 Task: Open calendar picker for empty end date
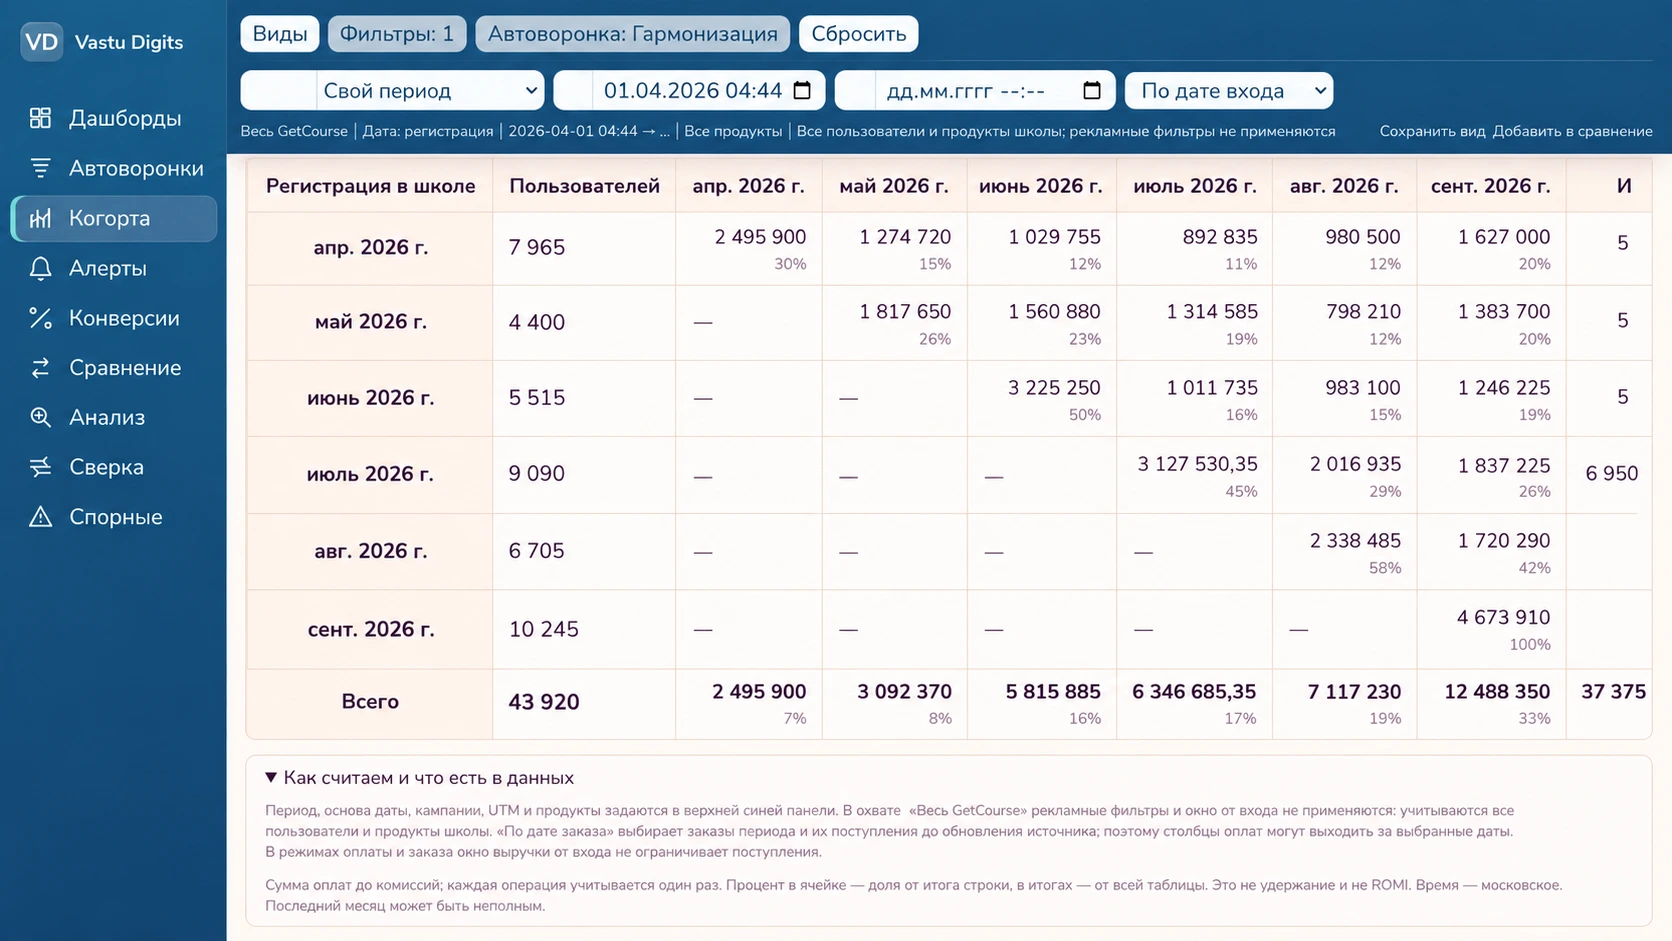(x=1092, y=91)
